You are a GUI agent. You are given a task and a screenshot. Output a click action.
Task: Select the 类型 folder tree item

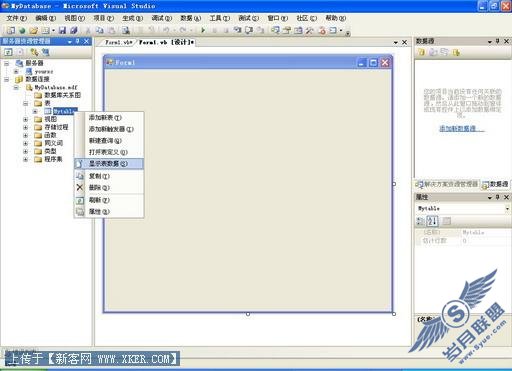[50, 151]
